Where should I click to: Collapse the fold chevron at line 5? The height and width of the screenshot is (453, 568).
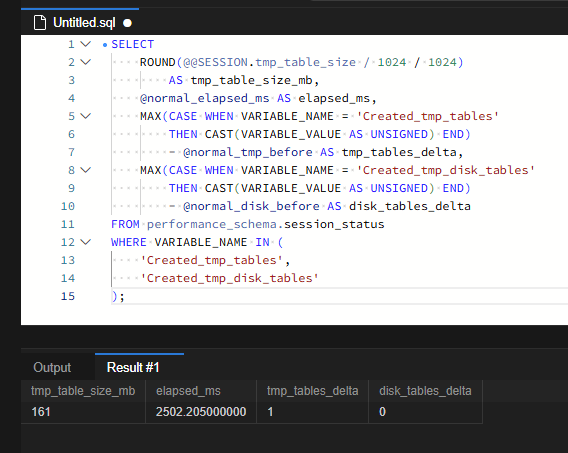85,116
